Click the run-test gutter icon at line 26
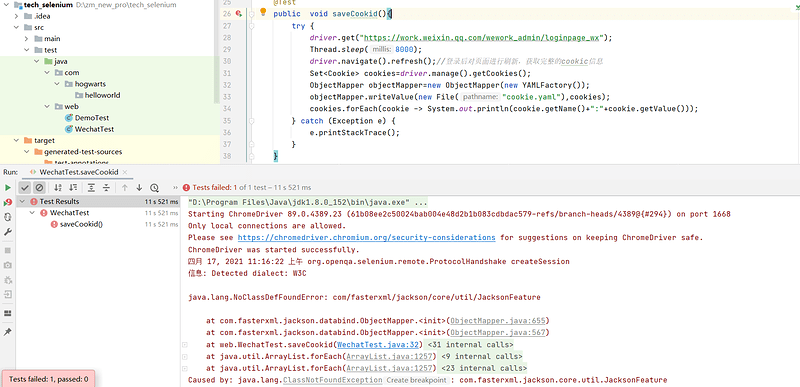800x387 pixels. coord(239,13)
